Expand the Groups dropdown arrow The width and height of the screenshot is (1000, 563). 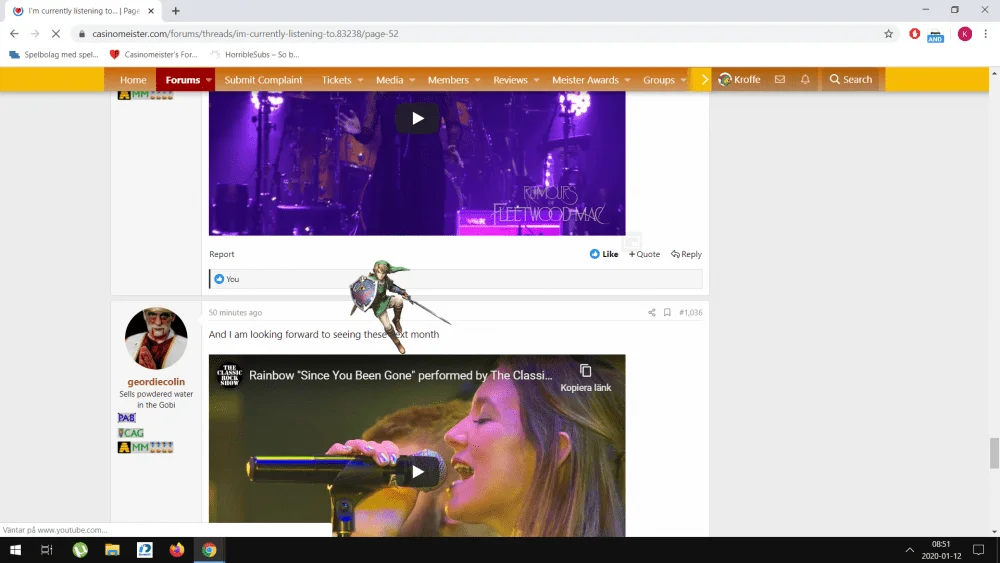coord(683,80)
